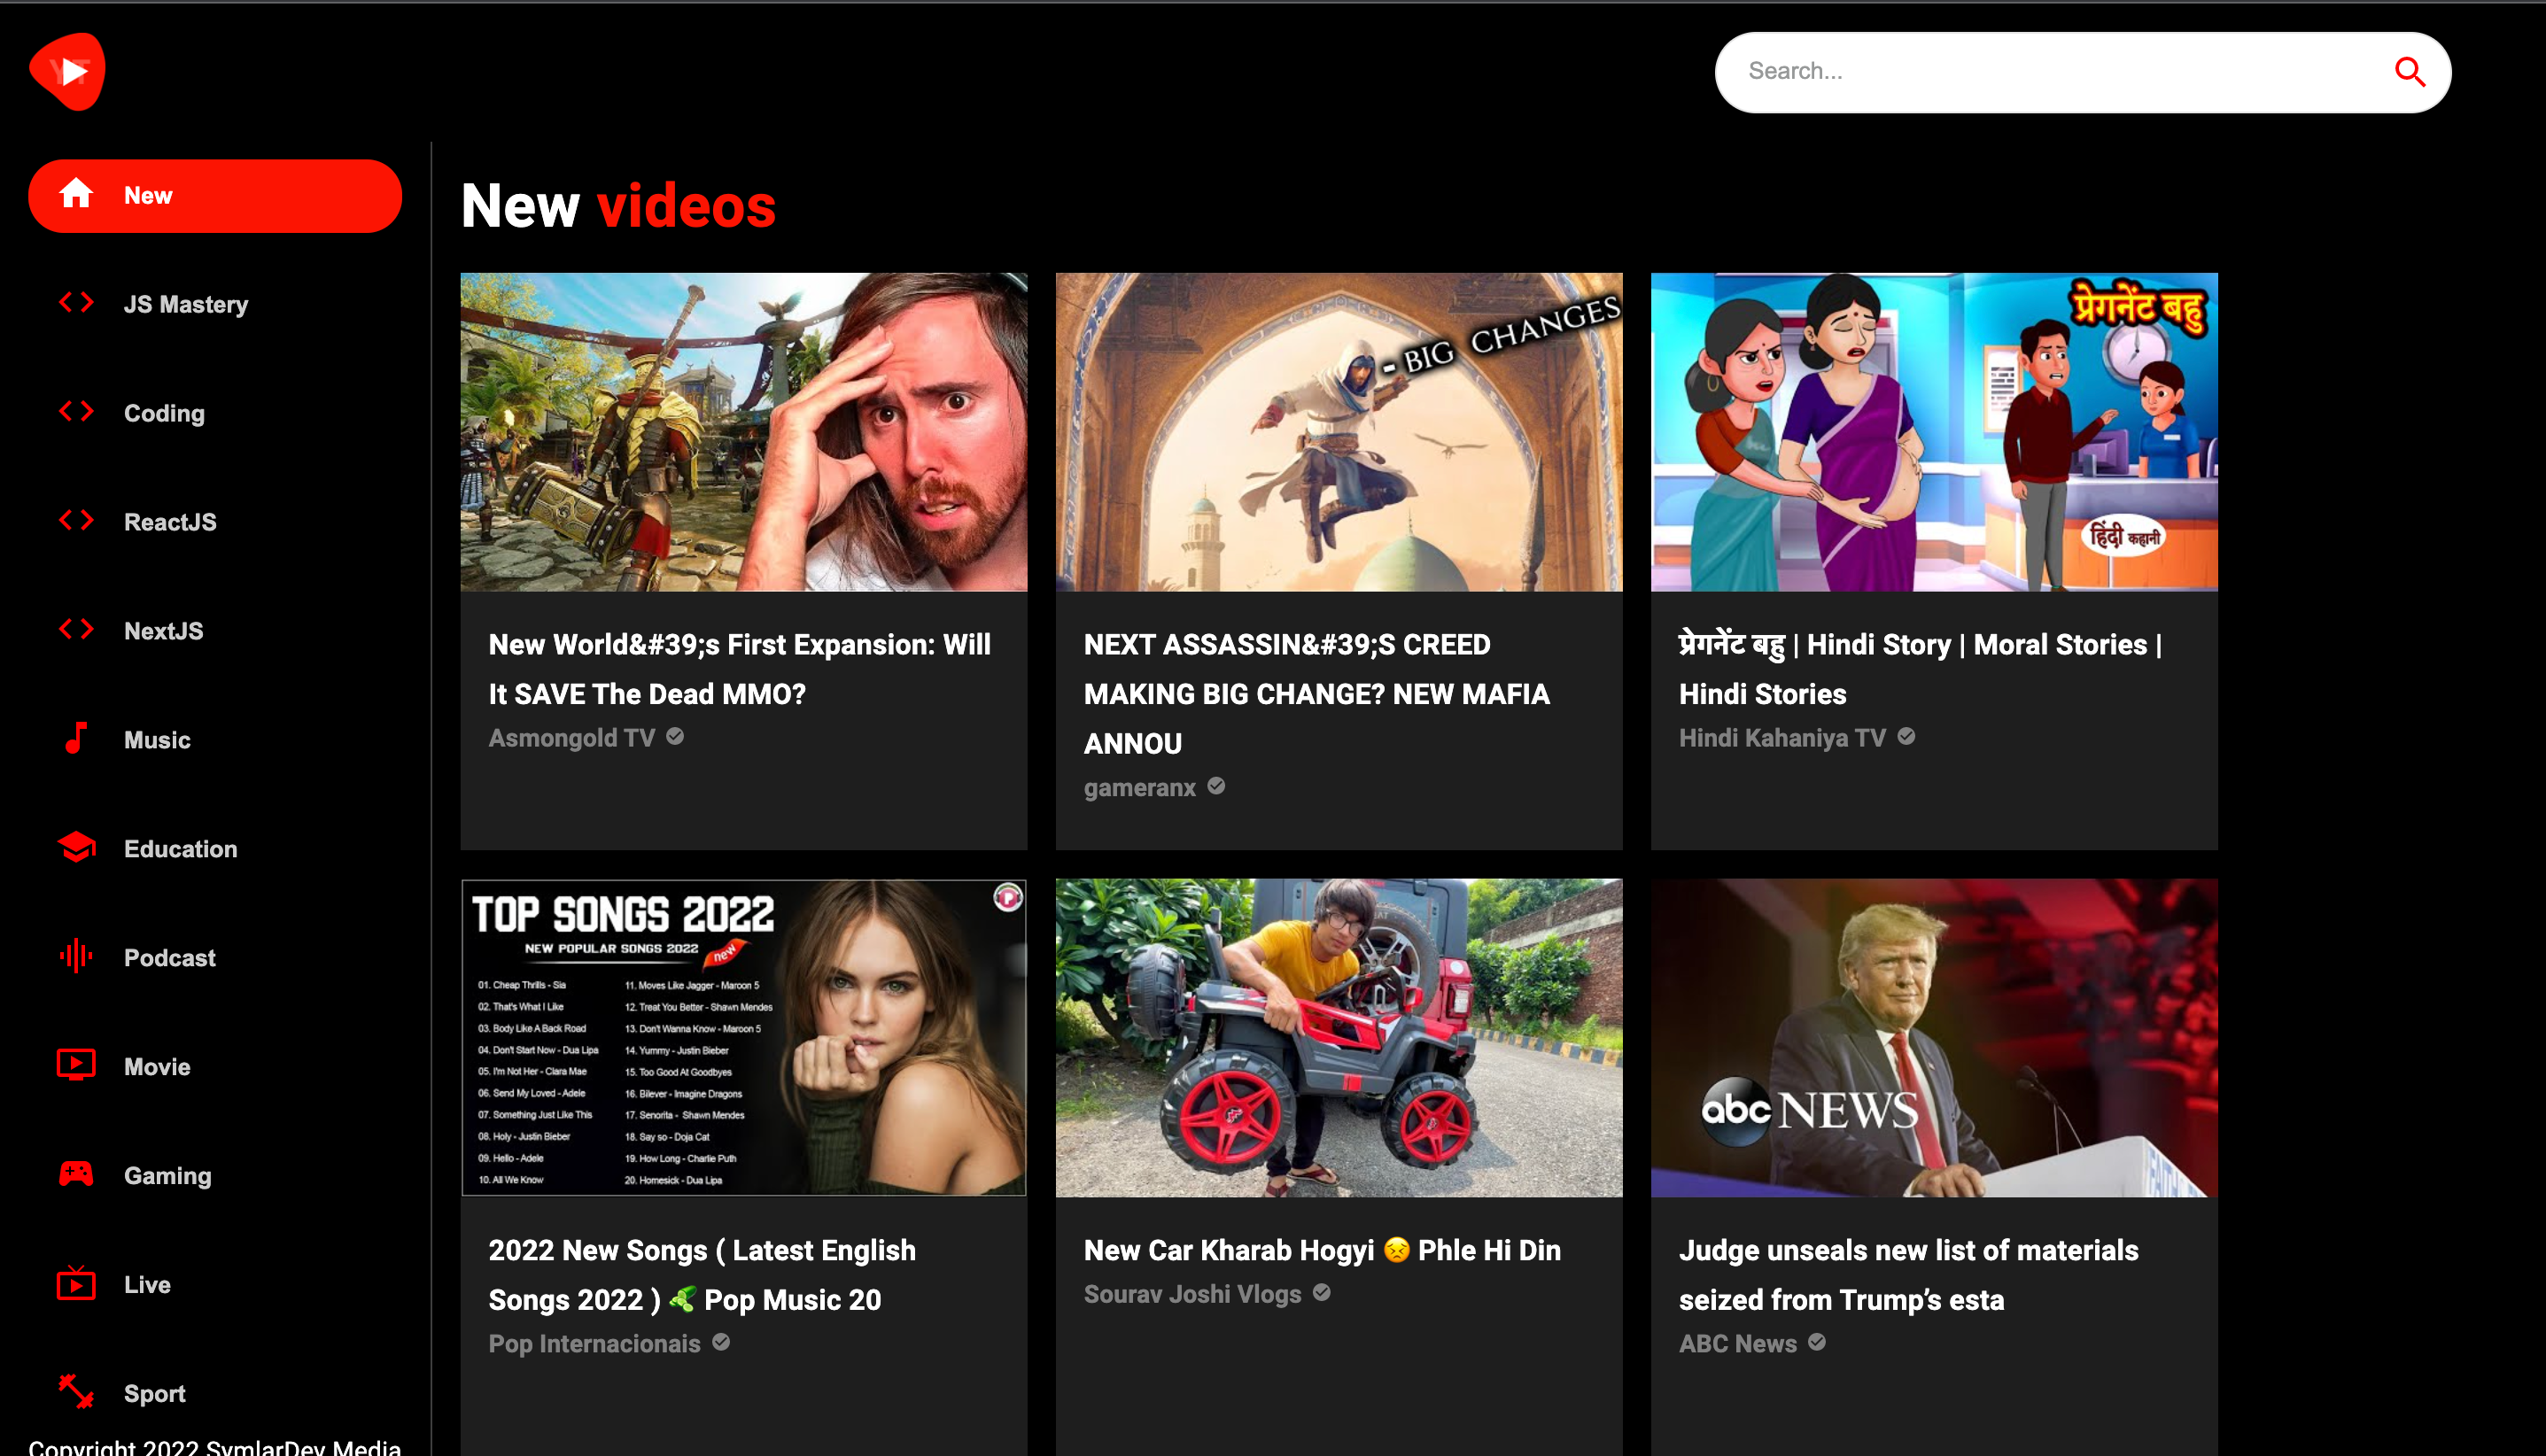This screenshot has width=2546, height=1456.
Task: Click the Live TV icon
Action: (76, 1283)
